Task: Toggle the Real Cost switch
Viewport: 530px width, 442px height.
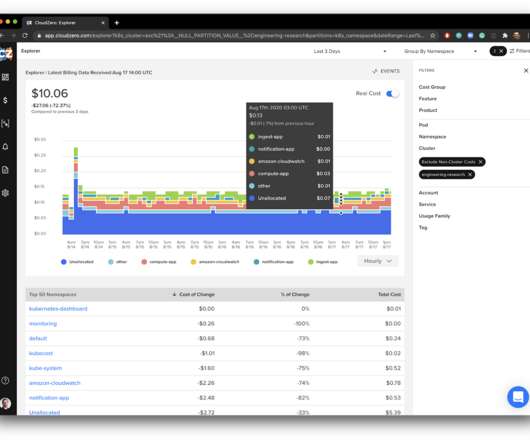Action: coord(392,94)
